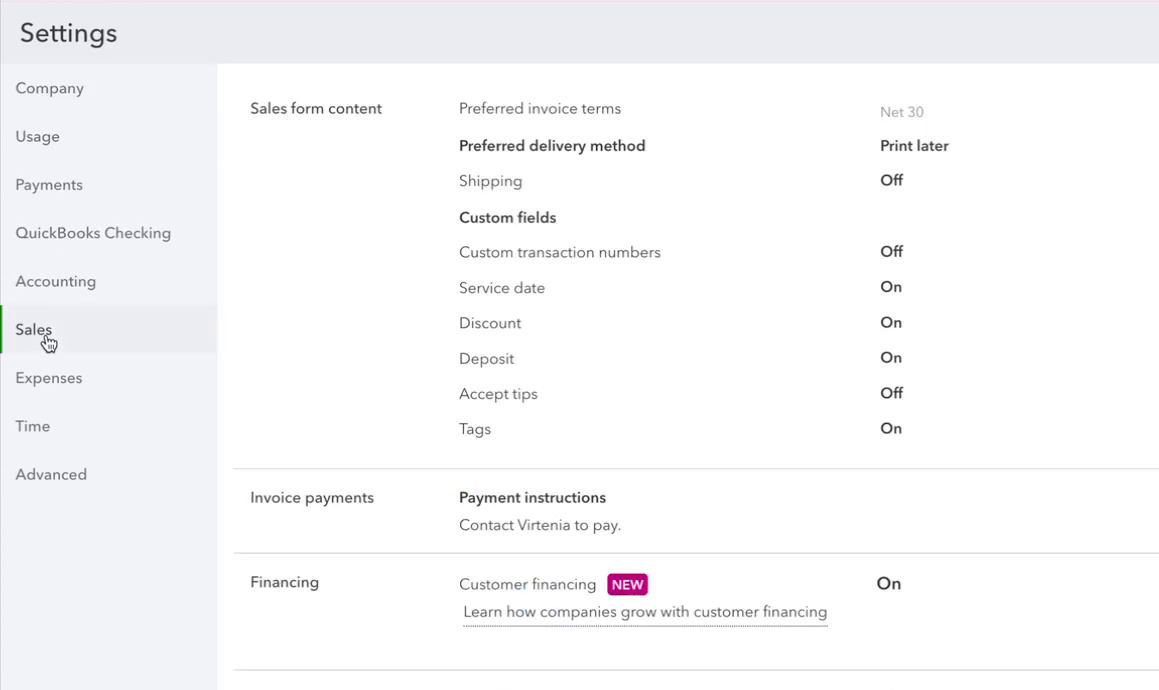Open the Payments settings section
The image size is (1159, 690).
tap(49, 184)
